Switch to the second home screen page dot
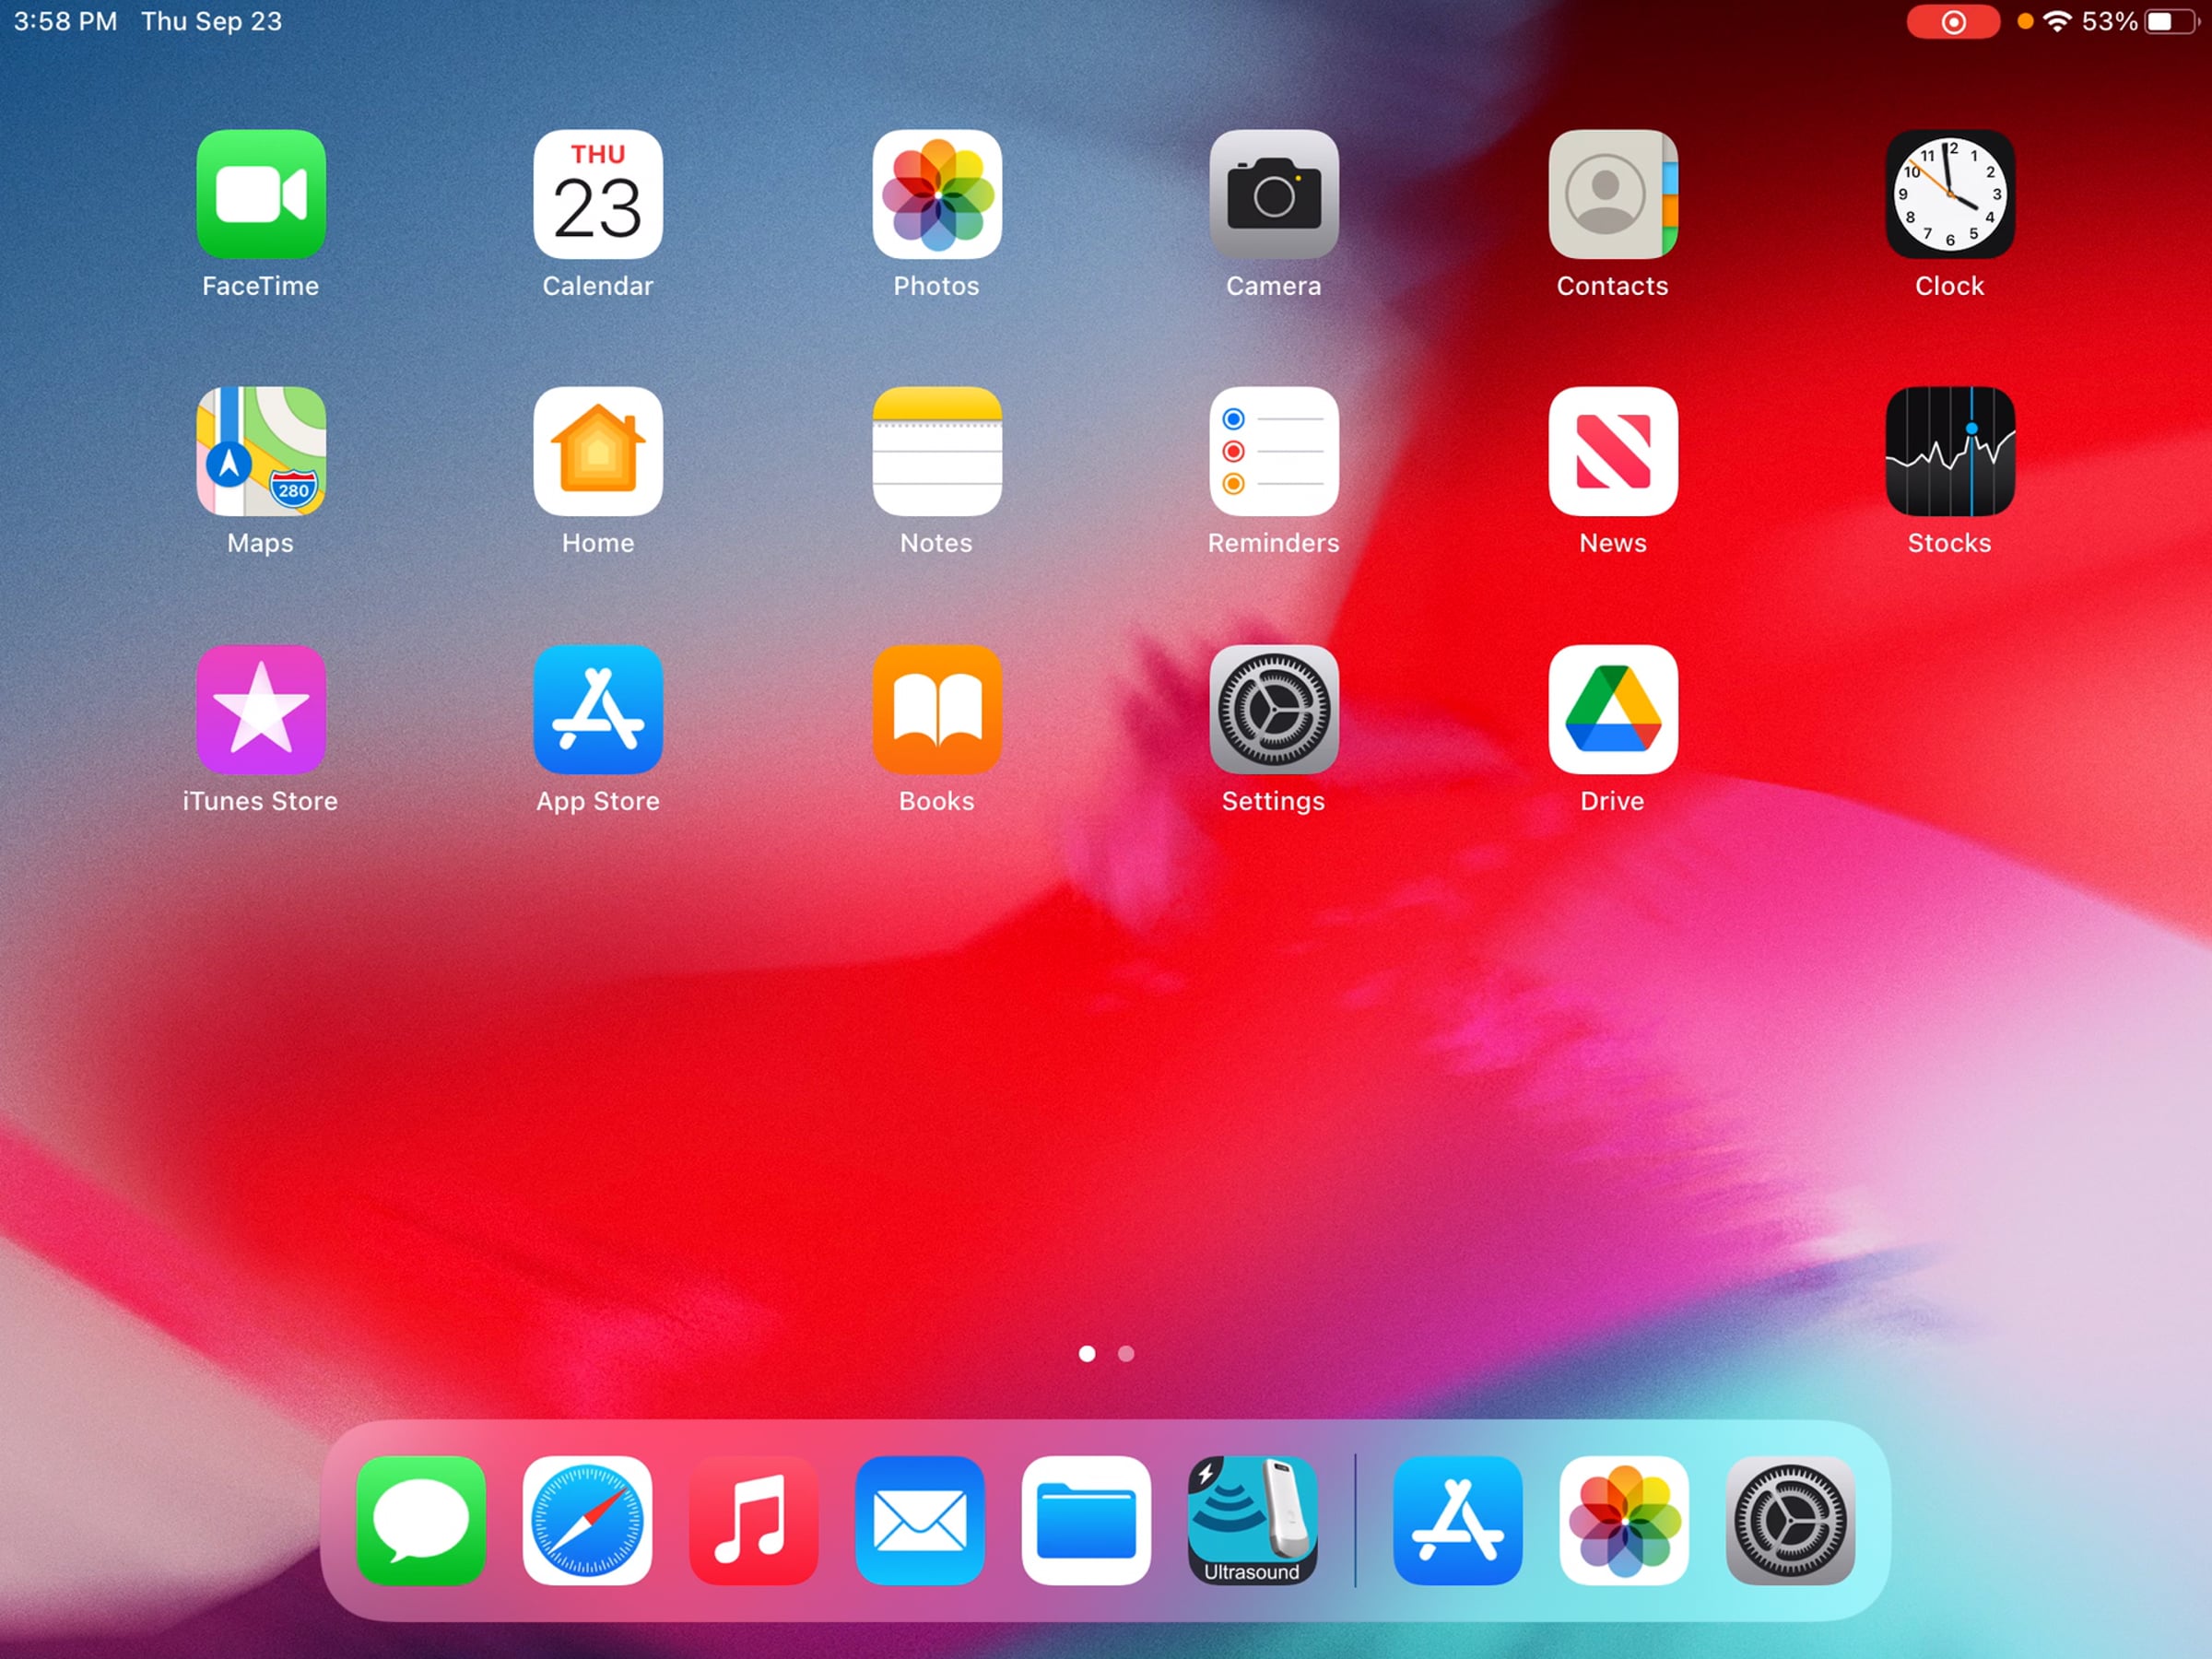 pyautogui.click(x=1126, y=1353)
